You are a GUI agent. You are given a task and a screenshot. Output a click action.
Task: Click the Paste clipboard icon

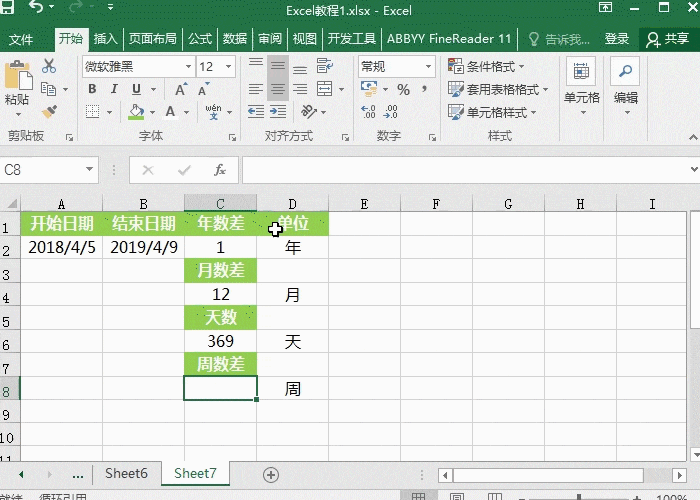[18, 76]
